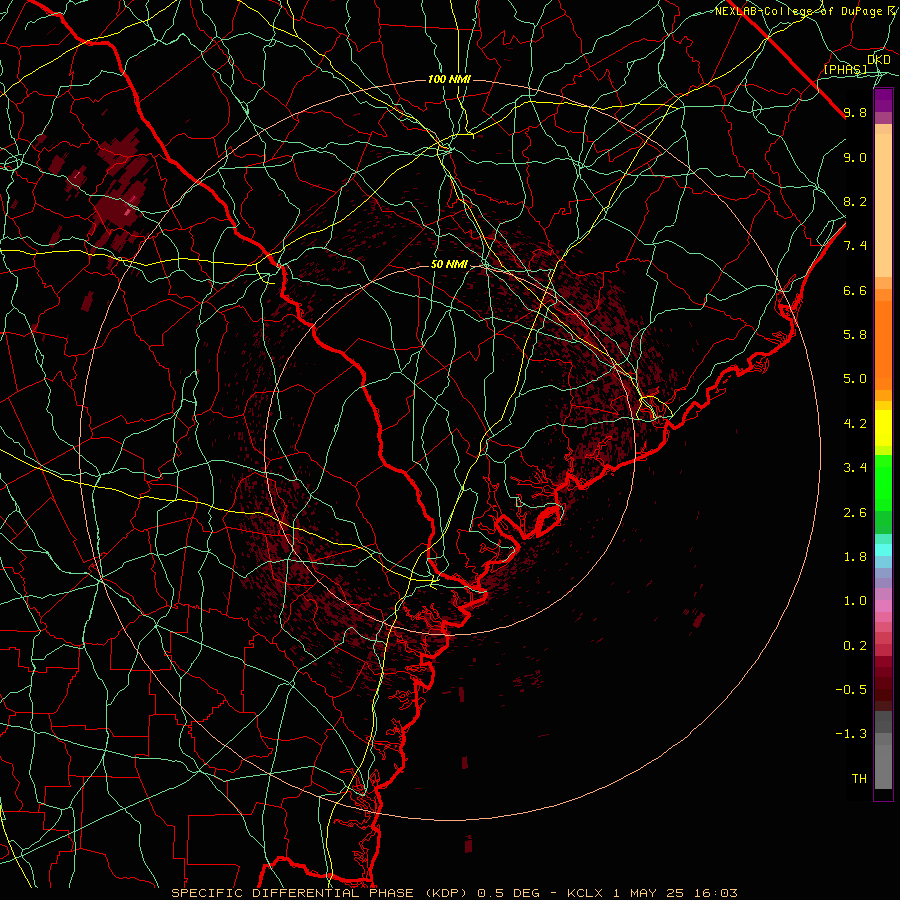Image resolution: width=900 pixels, height=900 pixels.
Task: Click the pink swatch on the color scale
Action: click(x=883, y=606)
